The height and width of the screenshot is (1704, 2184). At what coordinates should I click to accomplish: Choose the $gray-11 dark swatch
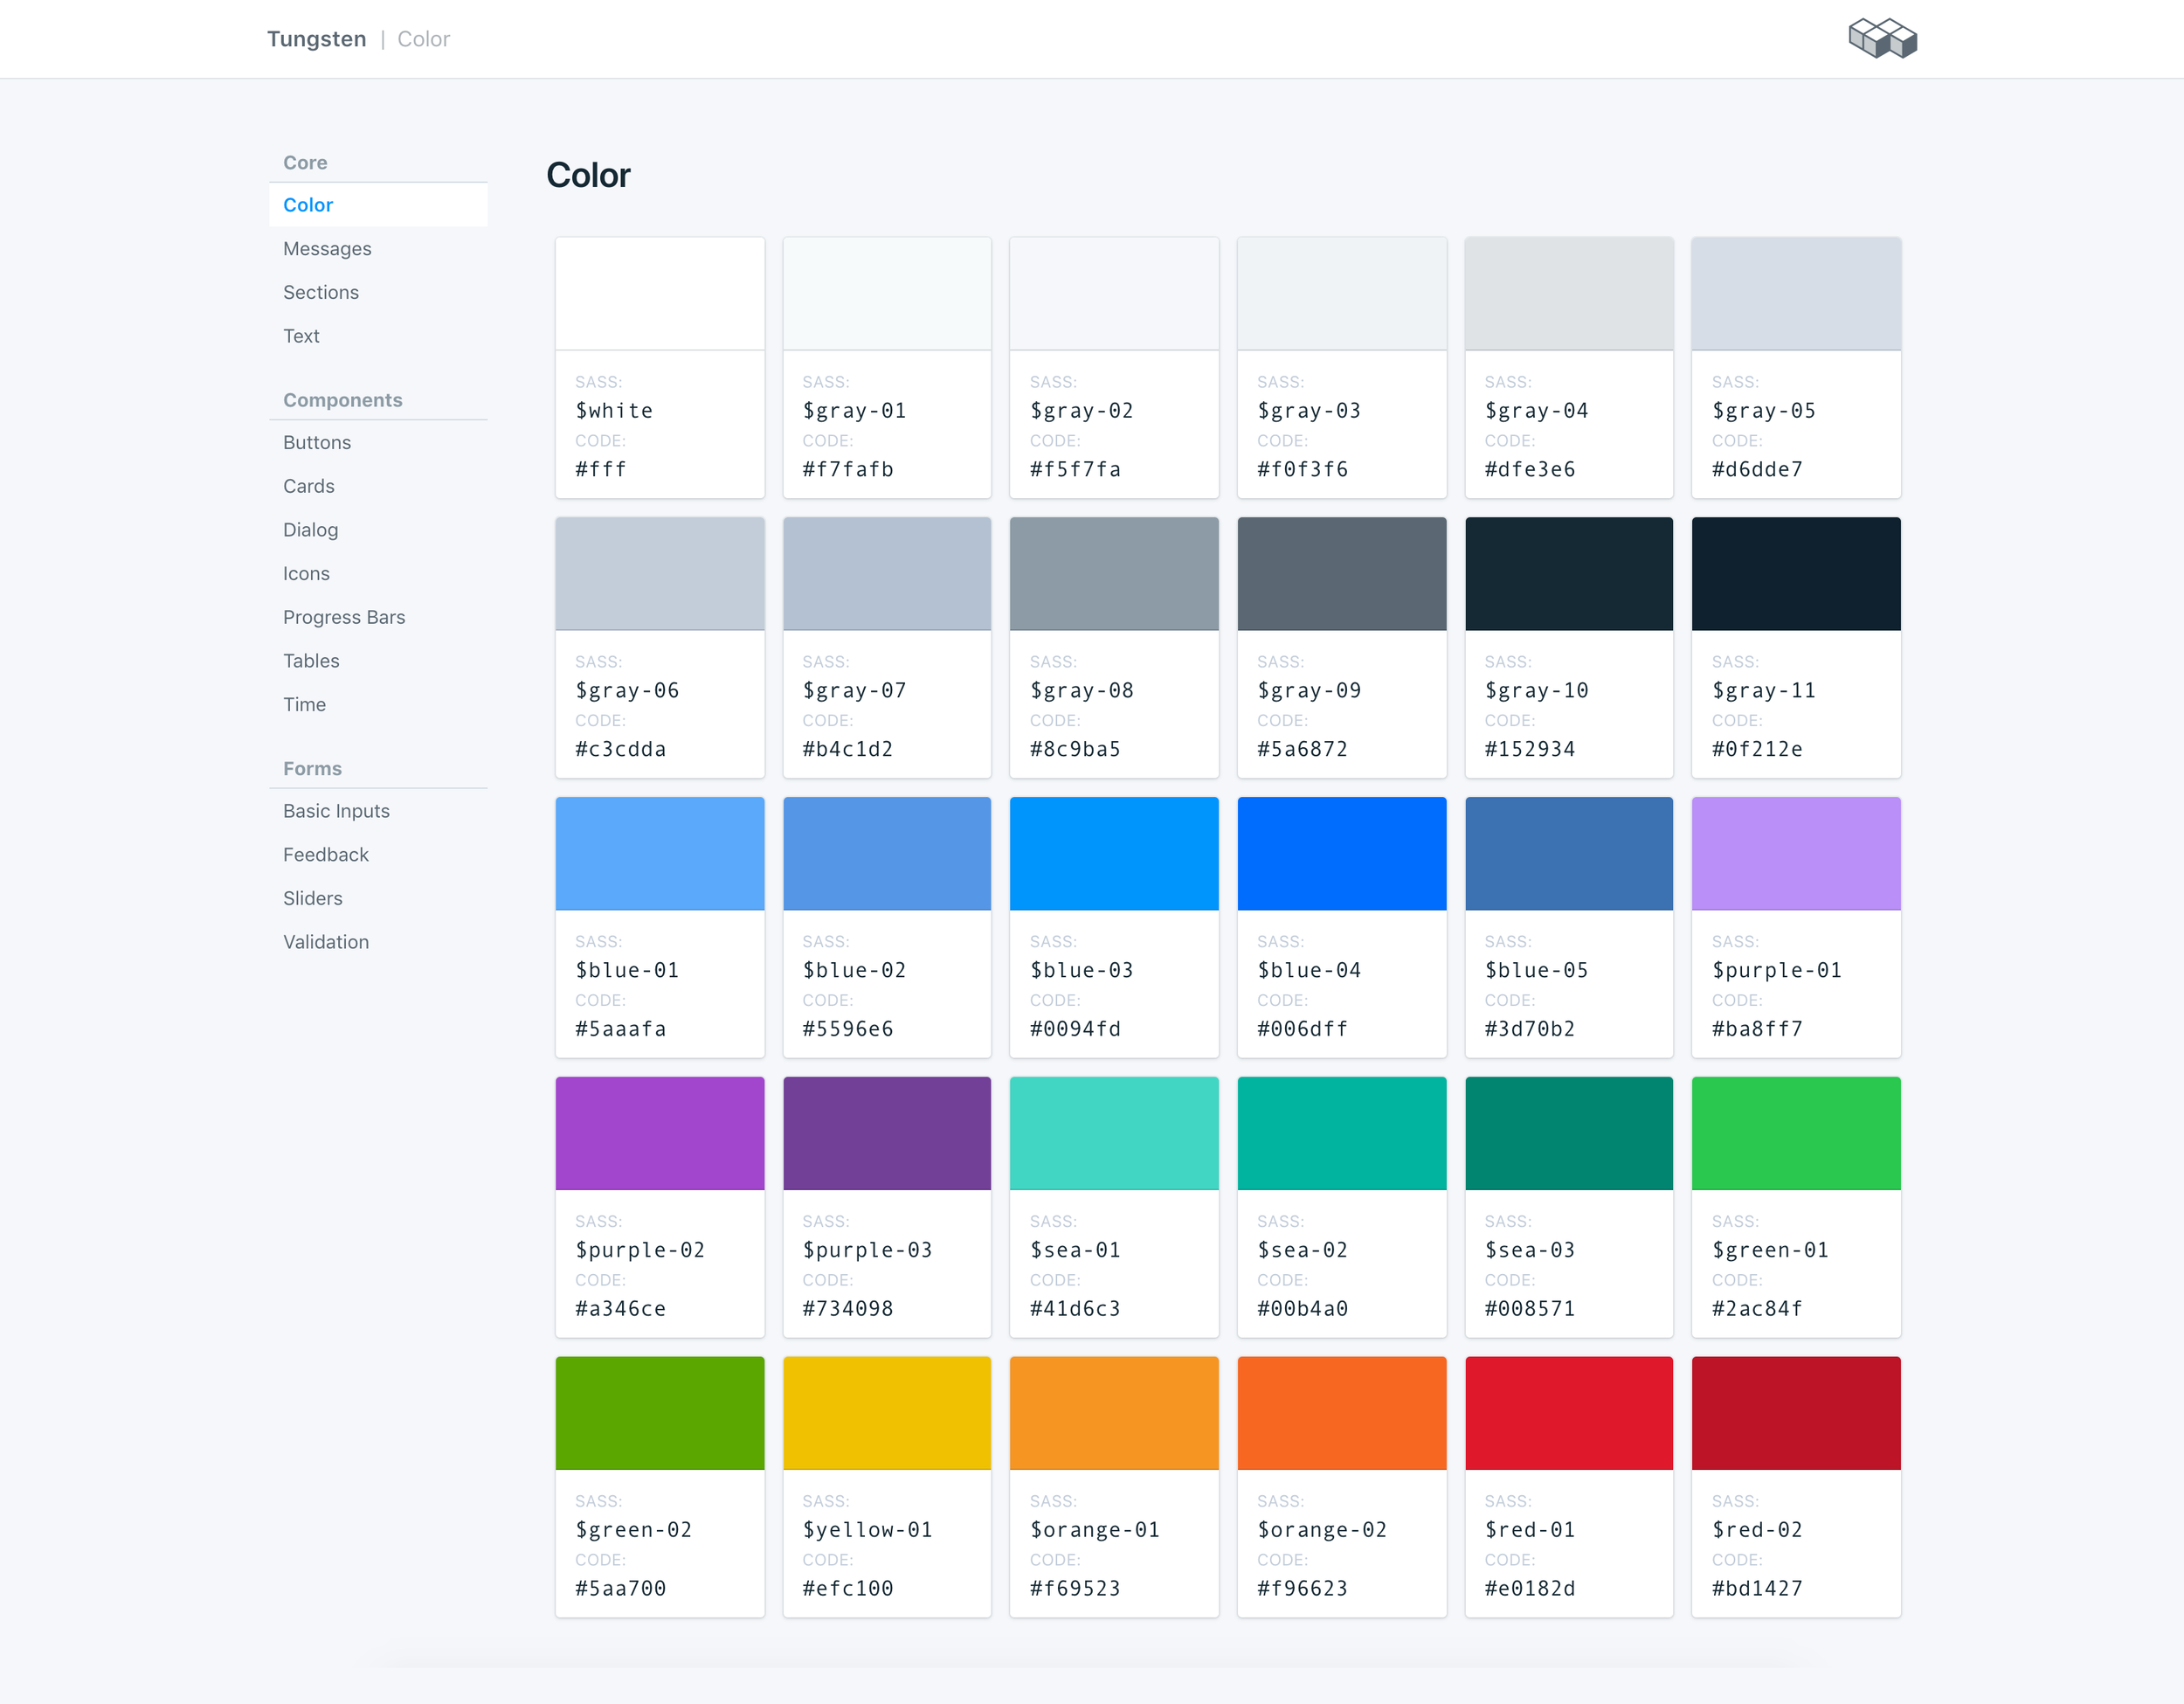pyautogui.click(x=1796, y=574)
